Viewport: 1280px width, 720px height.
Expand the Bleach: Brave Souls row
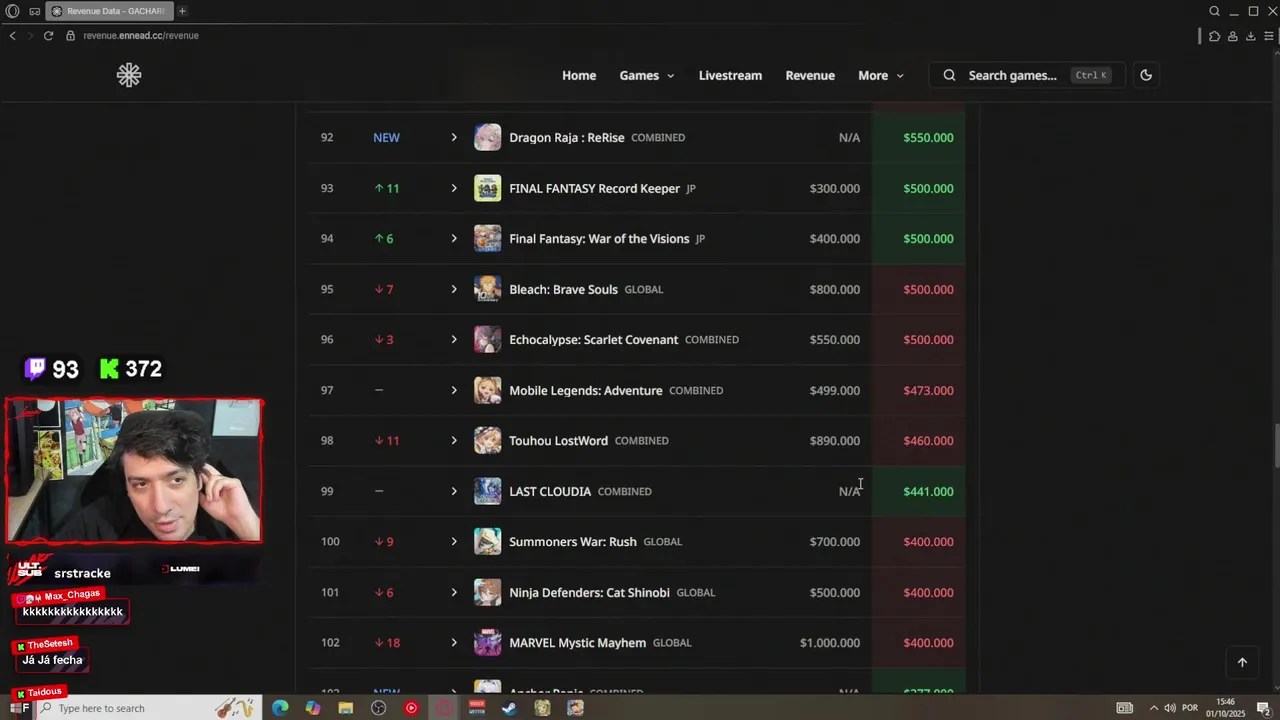pos(454,289)
